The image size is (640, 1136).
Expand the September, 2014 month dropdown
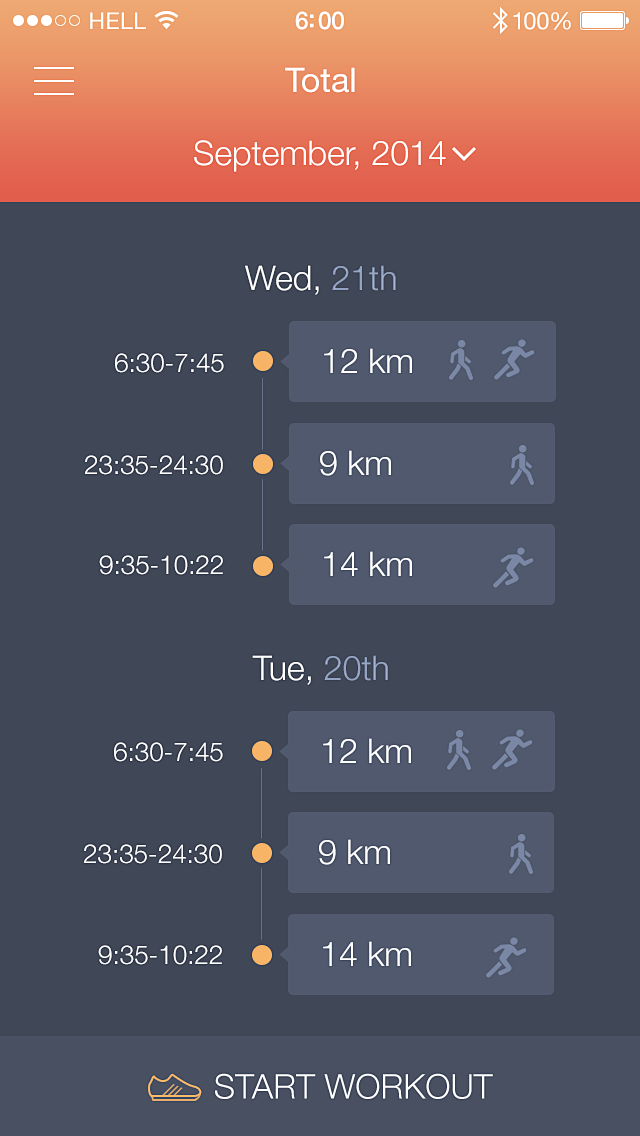click(x=320, y=154)
